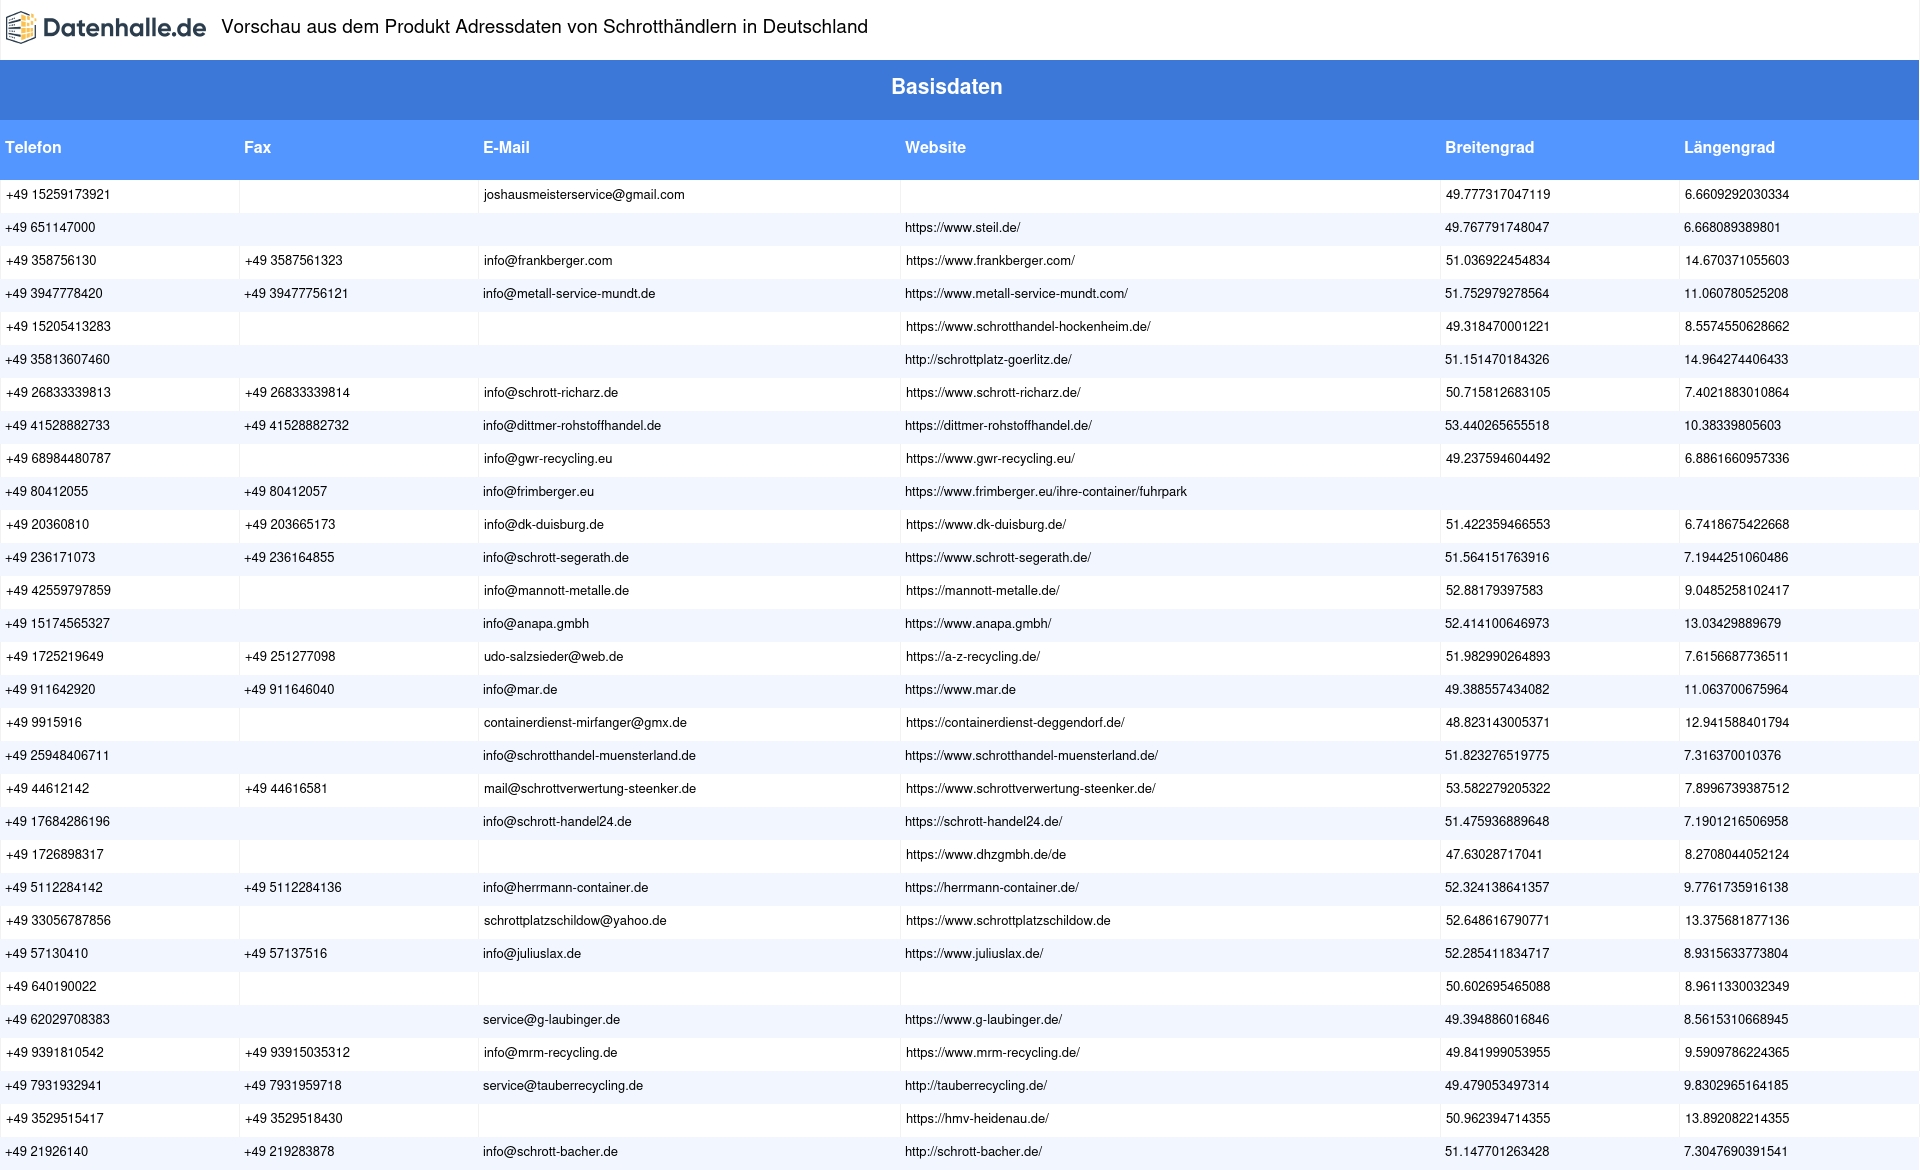Open the frimberger.eu fuhrpark website link
The image size is (1920, 1170).
coord(1046,492)
